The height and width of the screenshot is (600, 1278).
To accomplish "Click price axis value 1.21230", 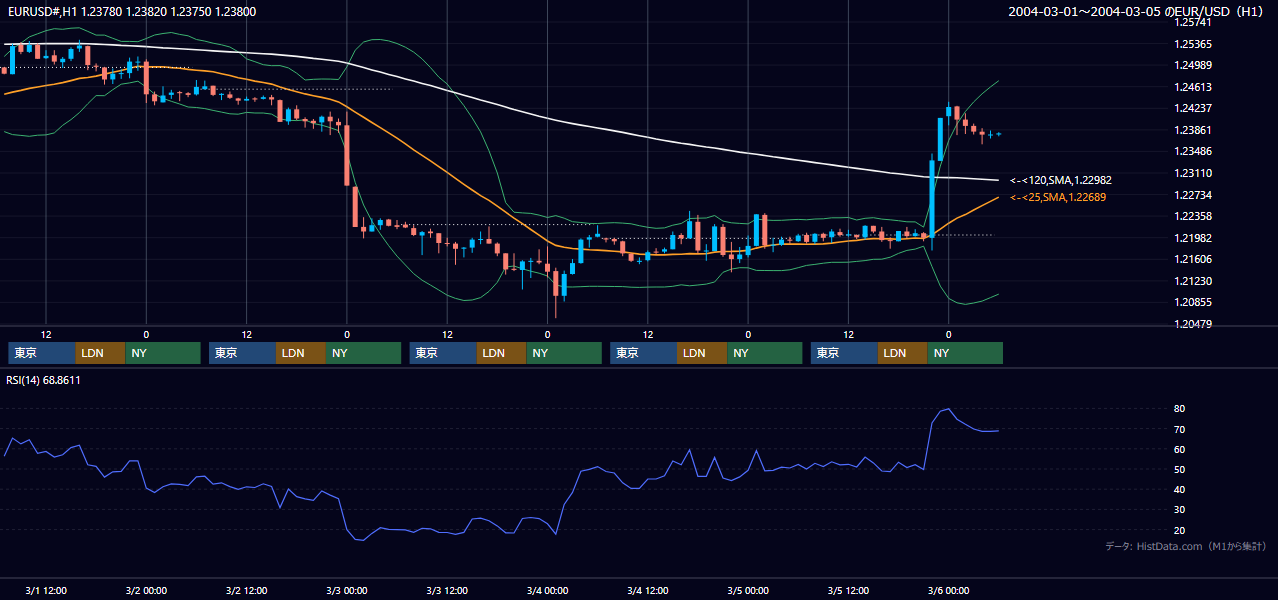I will [1192, 281].
